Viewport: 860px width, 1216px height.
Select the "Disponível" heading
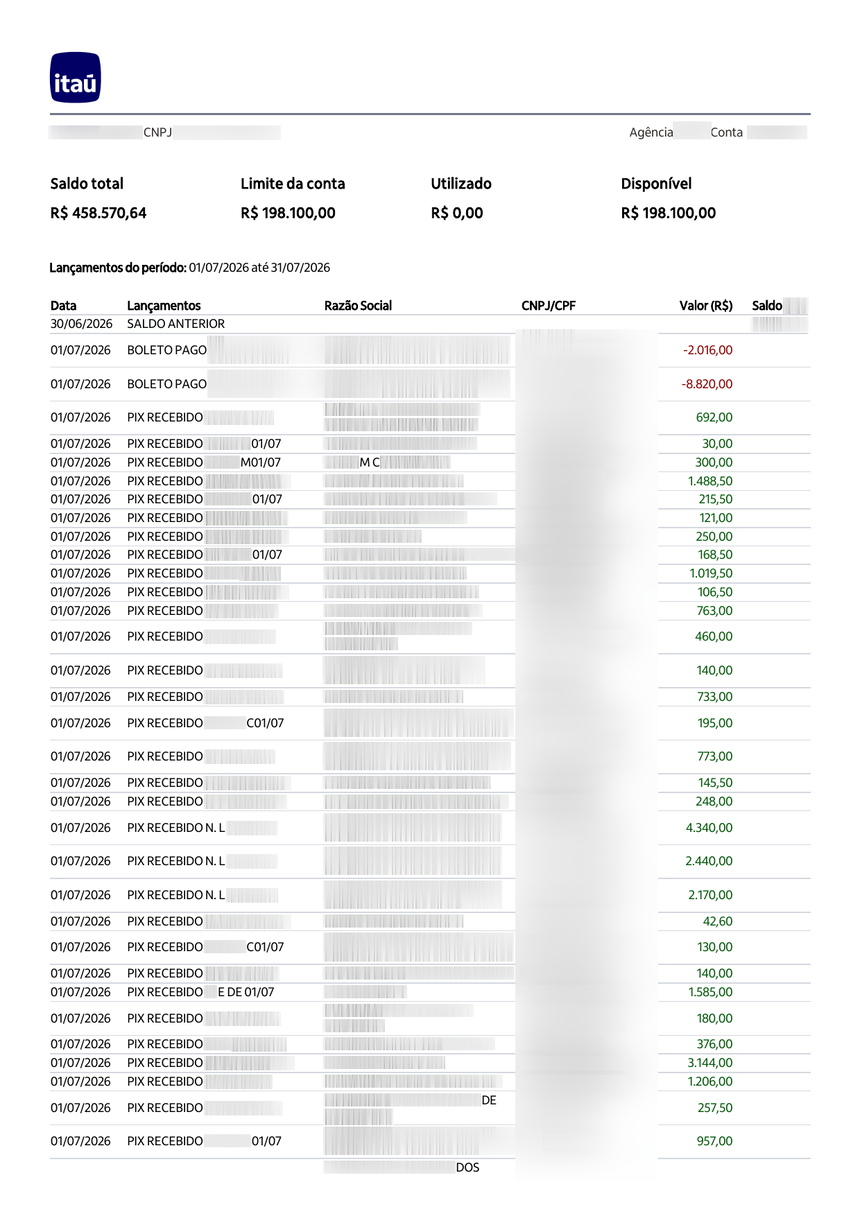click(x=656, y=184)
